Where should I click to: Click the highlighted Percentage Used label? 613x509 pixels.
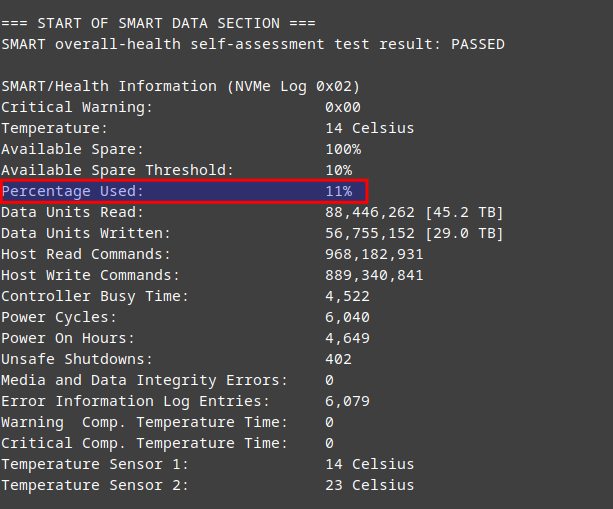(x=73, y=191)
